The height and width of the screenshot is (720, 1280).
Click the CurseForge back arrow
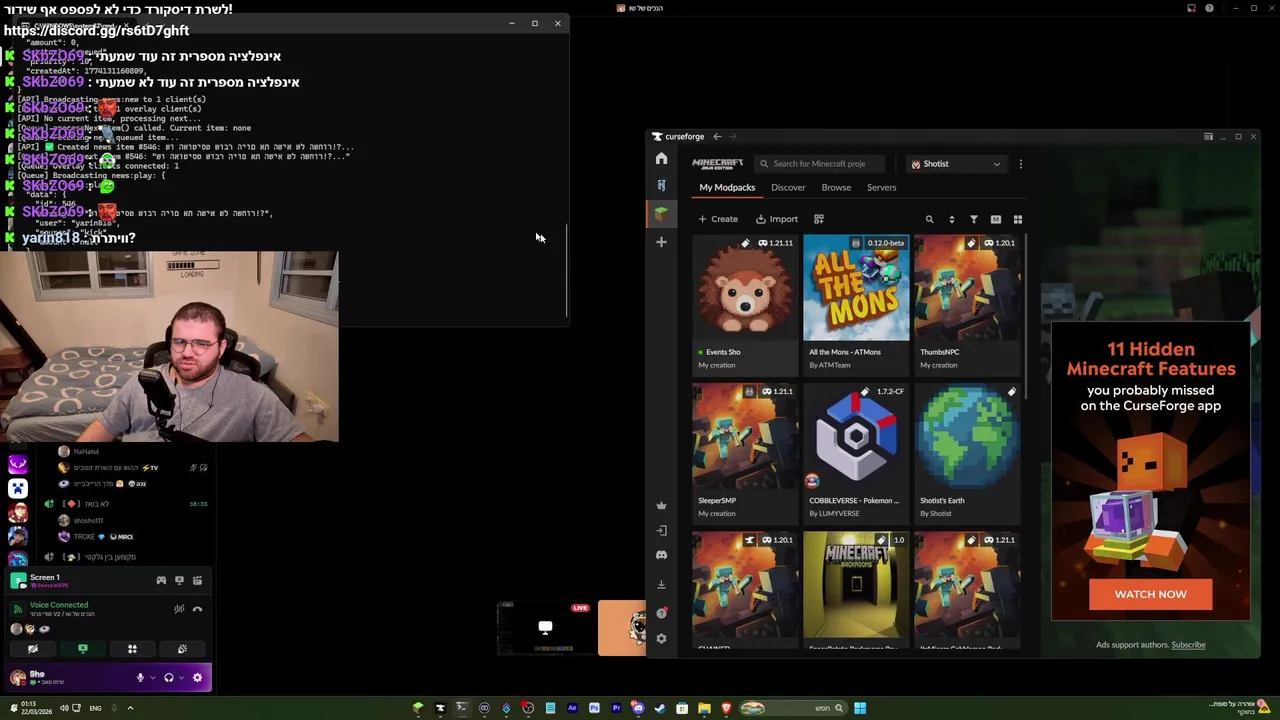pyautogui.click(x=717, y=136)
